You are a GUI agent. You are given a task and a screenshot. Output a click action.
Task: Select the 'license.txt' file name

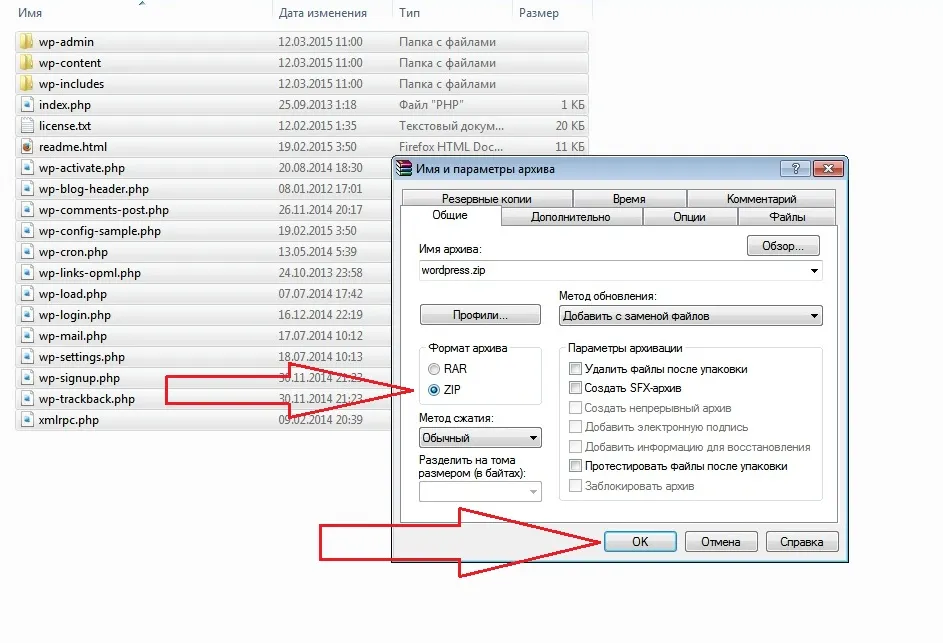coord(65,126)
